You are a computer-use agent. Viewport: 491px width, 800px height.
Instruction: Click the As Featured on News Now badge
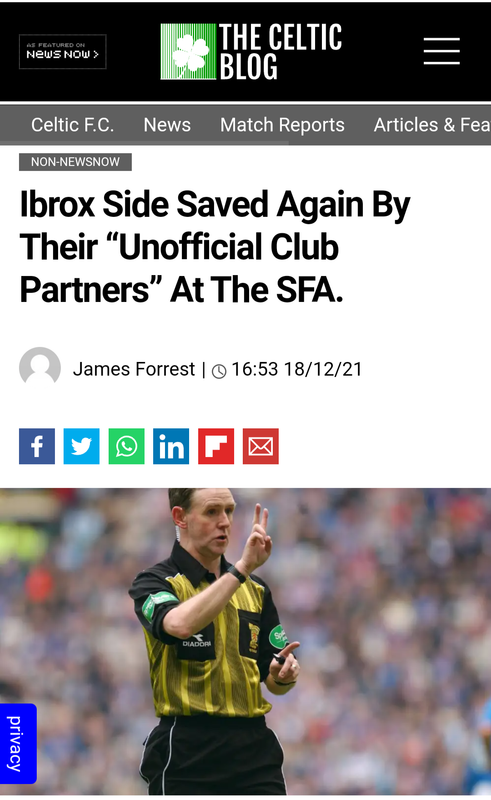[62, 52]
